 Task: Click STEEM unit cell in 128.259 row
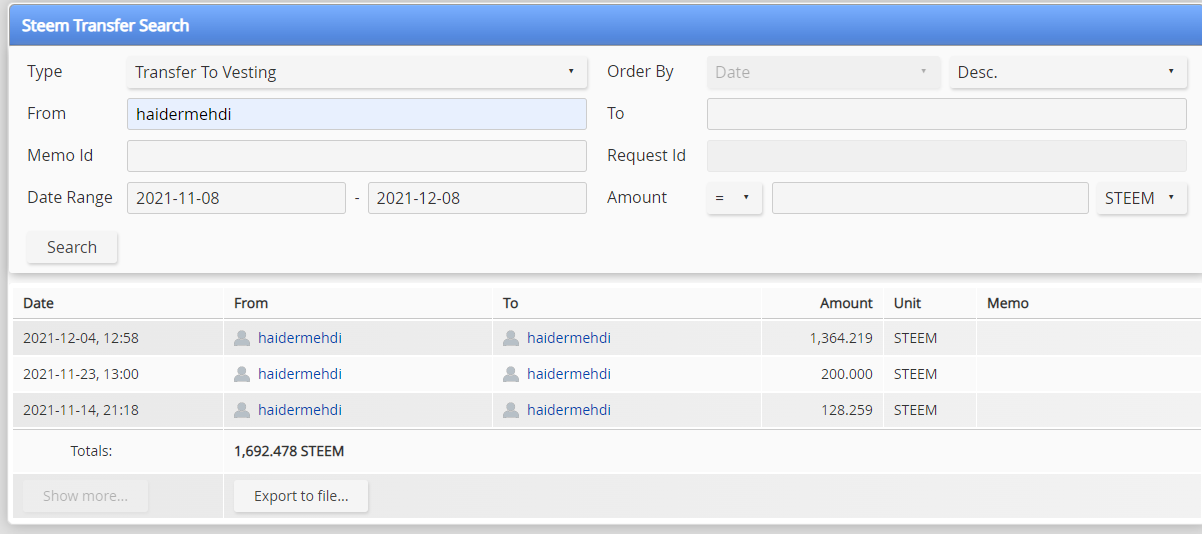click(916, 410)
